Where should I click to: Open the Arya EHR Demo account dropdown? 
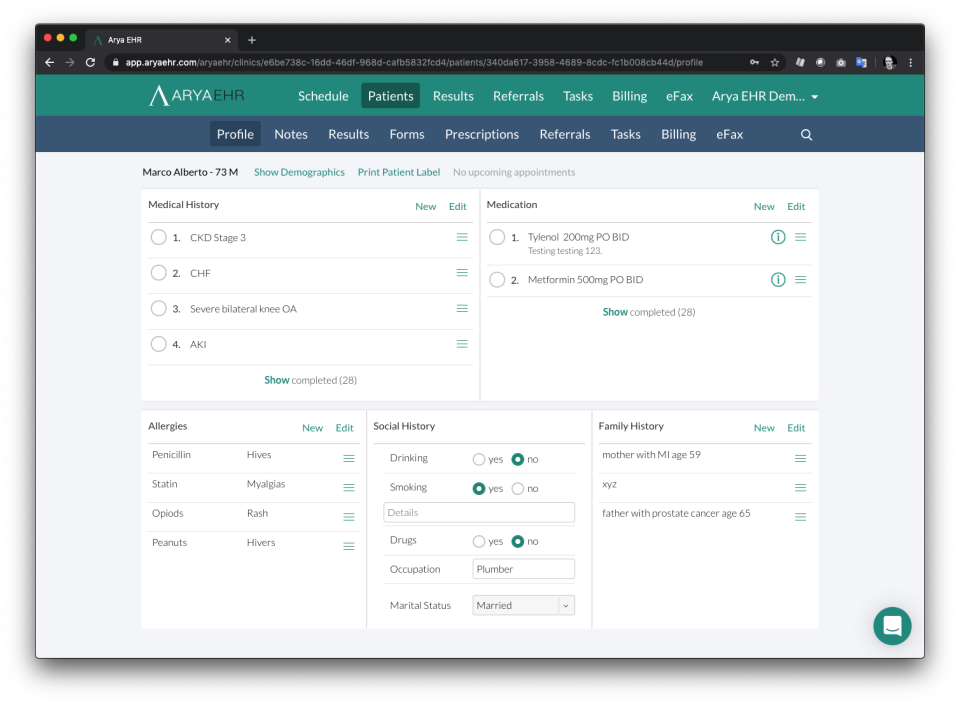pos(765,97)
